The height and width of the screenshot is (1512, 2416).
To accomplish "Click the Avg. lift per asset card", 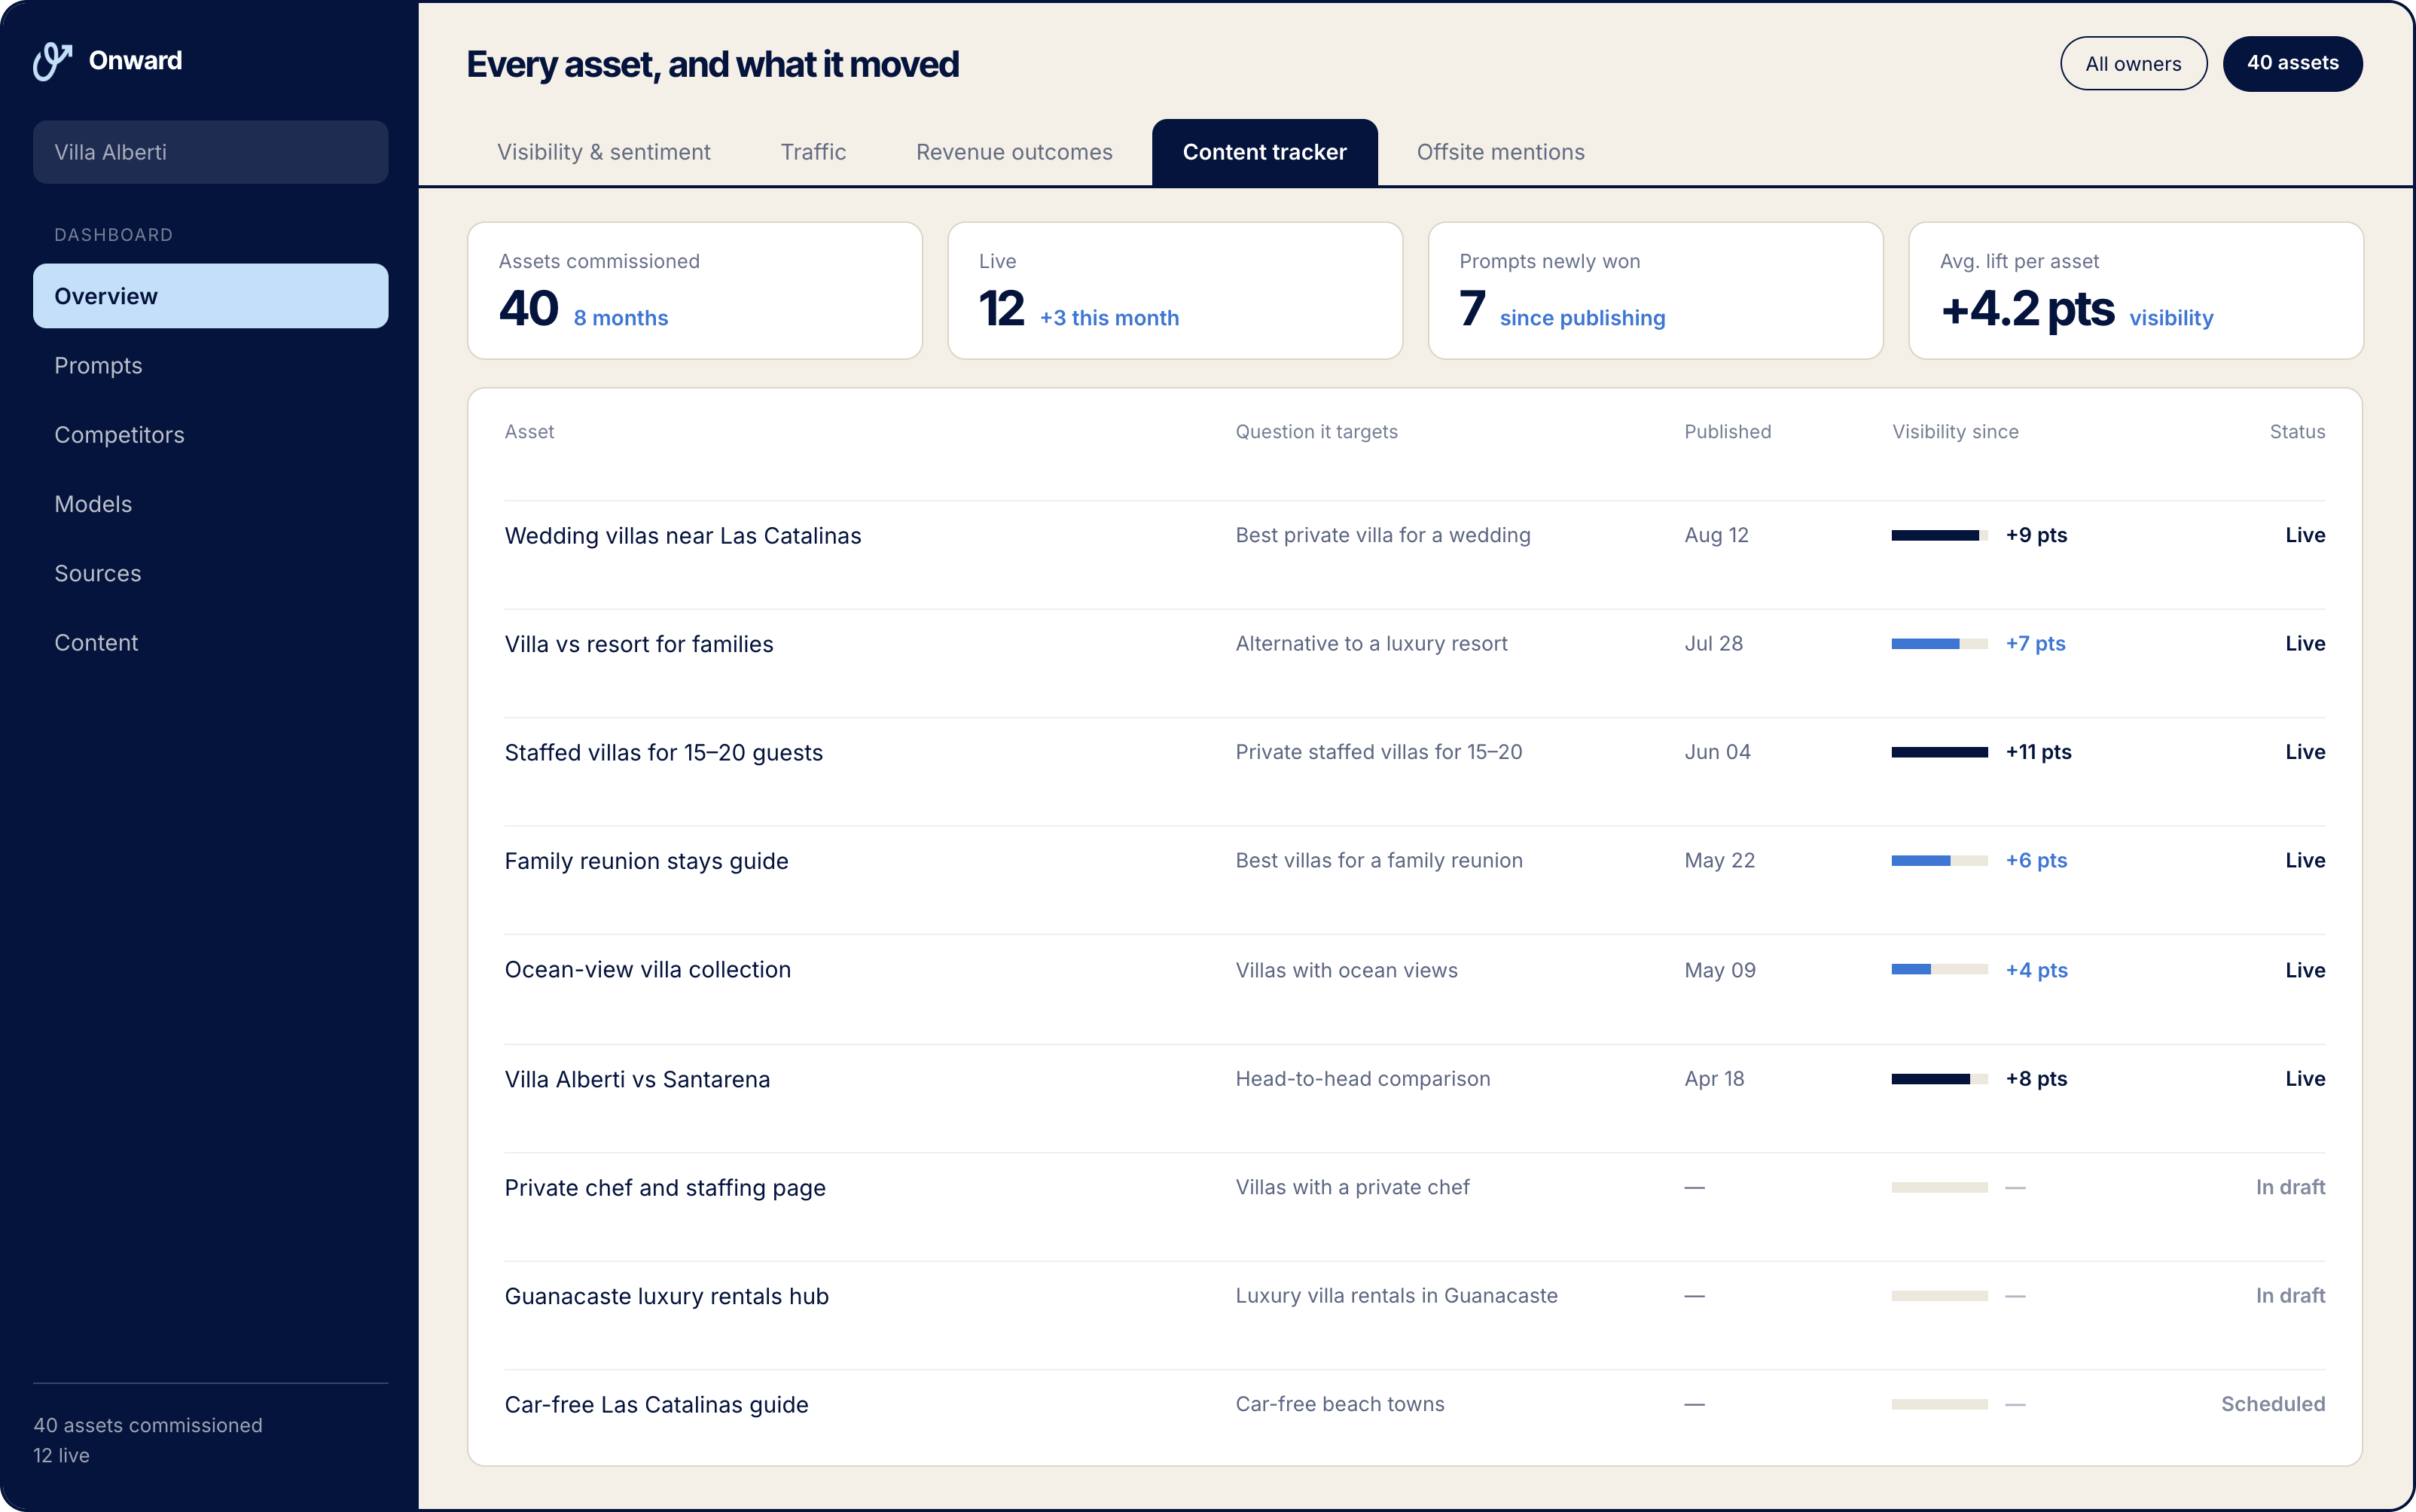I will point(2136,291).
